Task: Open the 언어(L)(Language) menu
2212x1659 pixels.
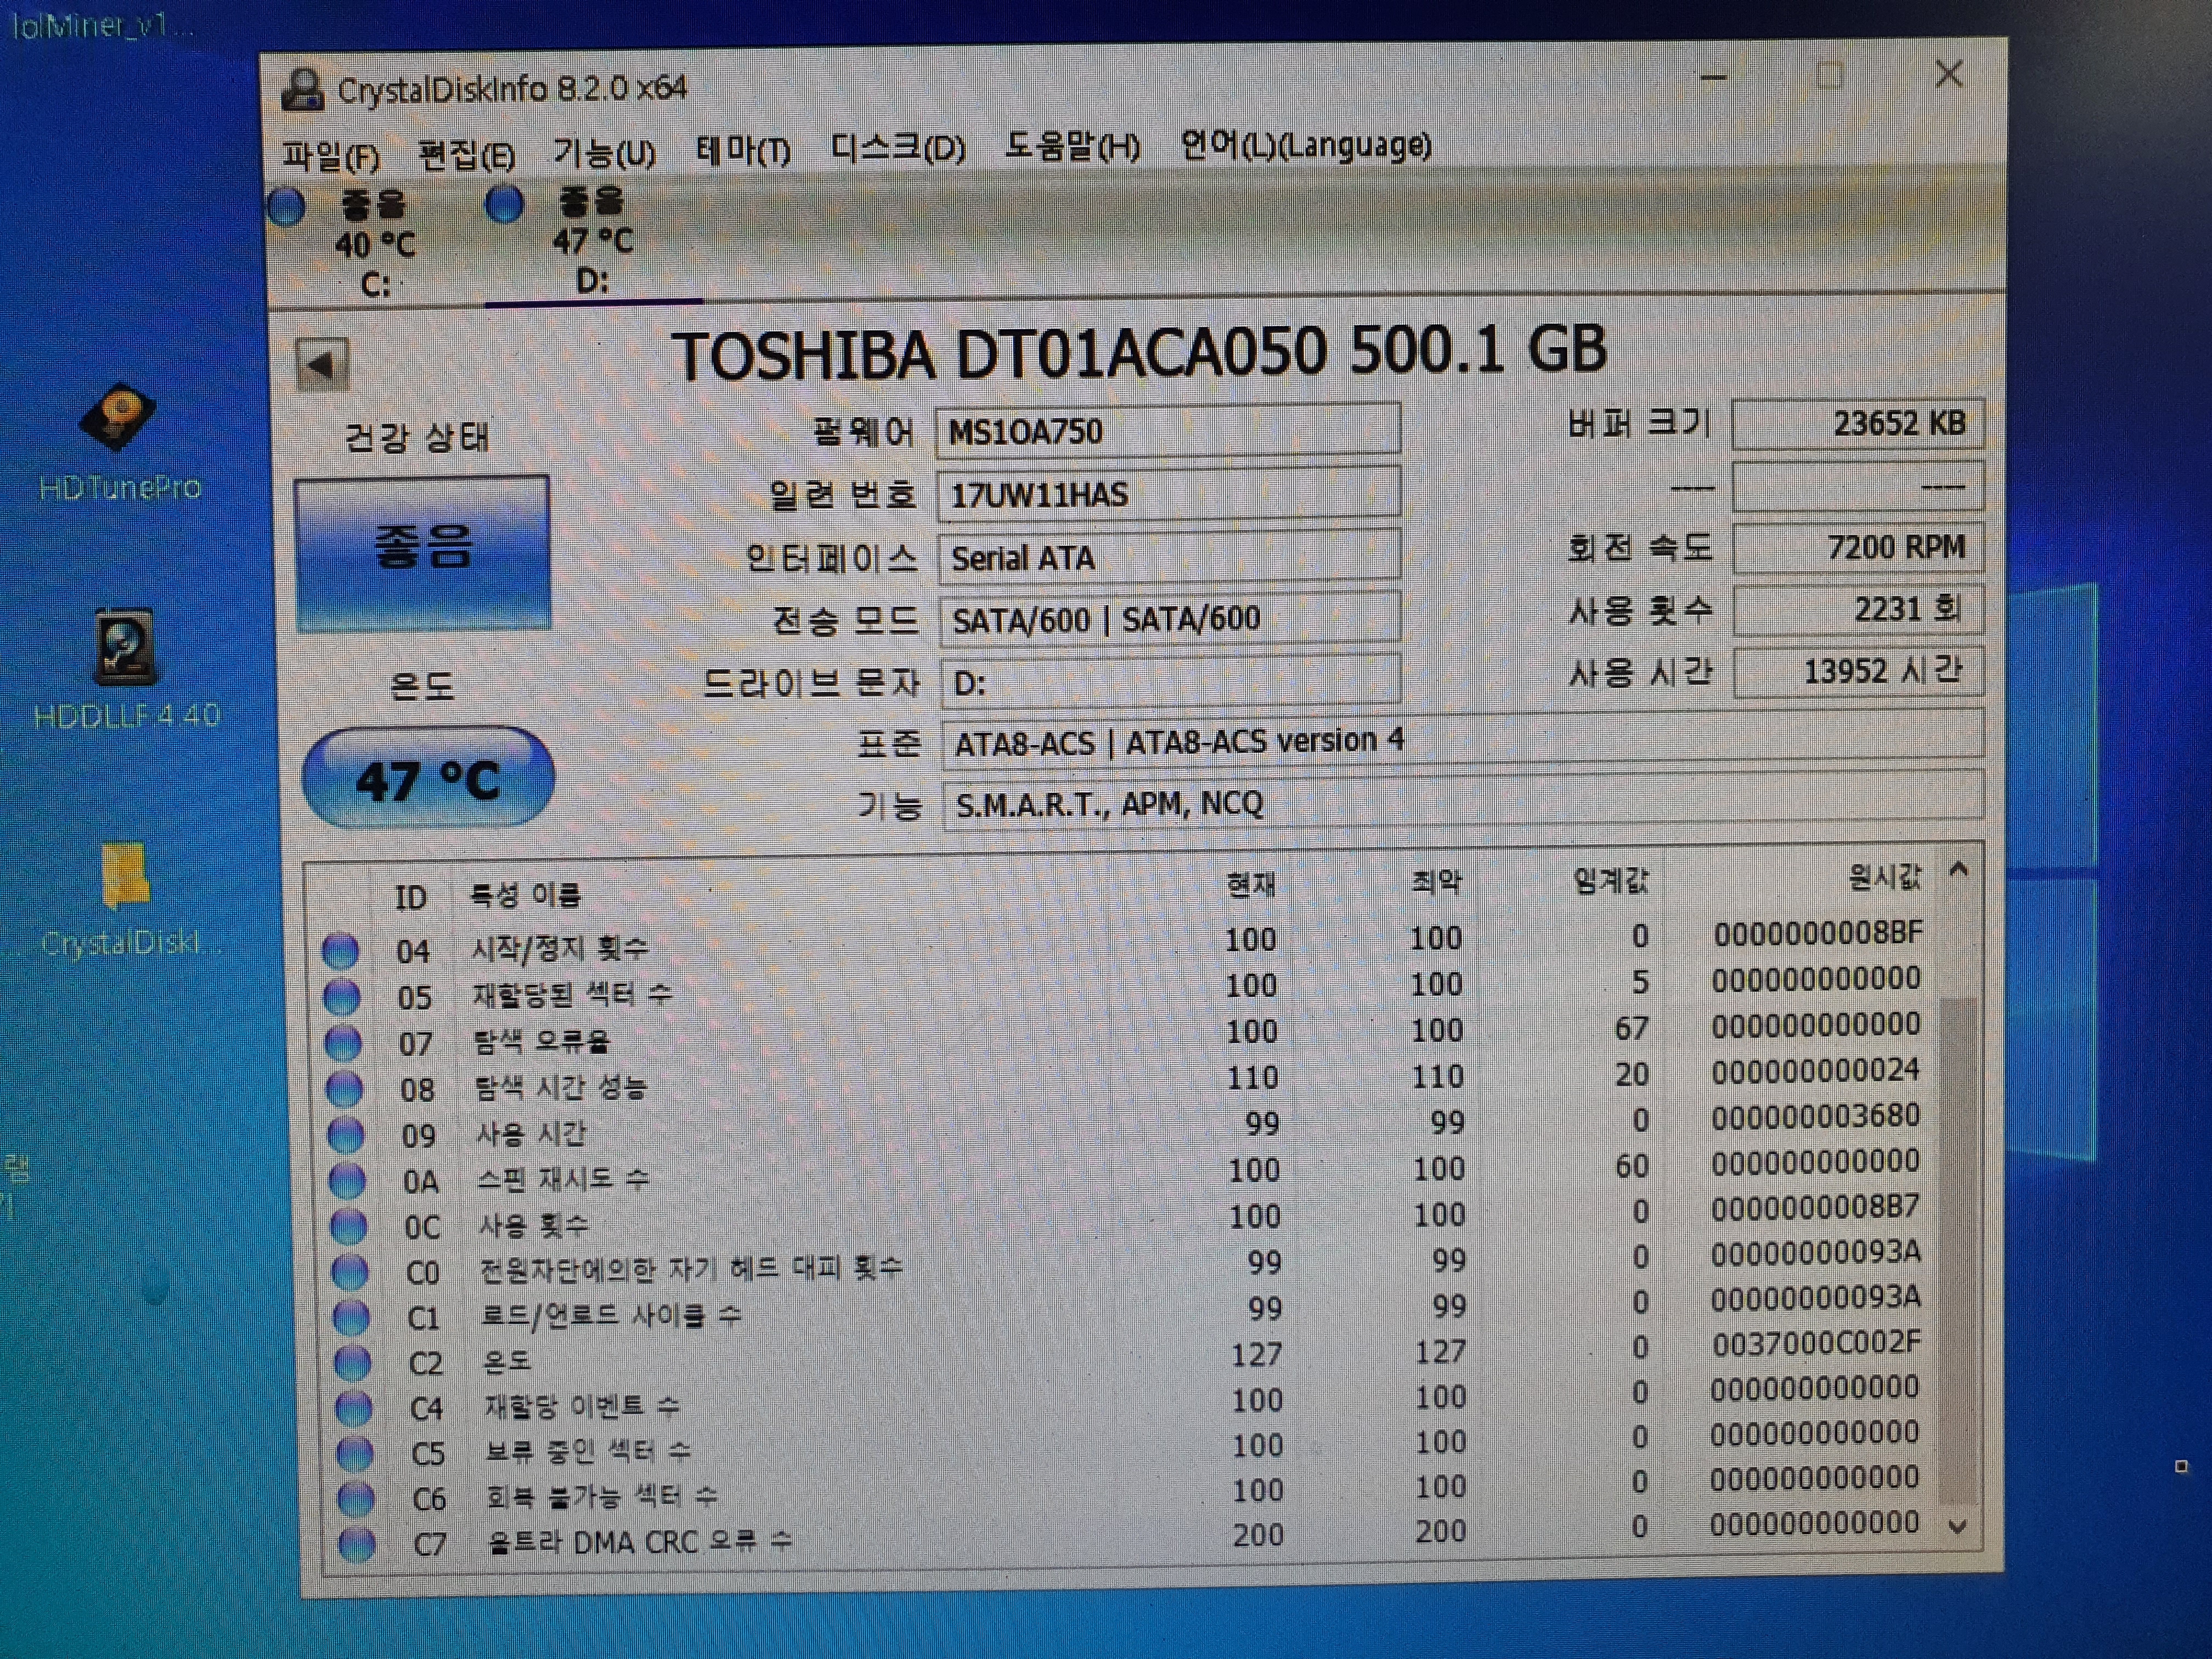Action: (1306, 145)
